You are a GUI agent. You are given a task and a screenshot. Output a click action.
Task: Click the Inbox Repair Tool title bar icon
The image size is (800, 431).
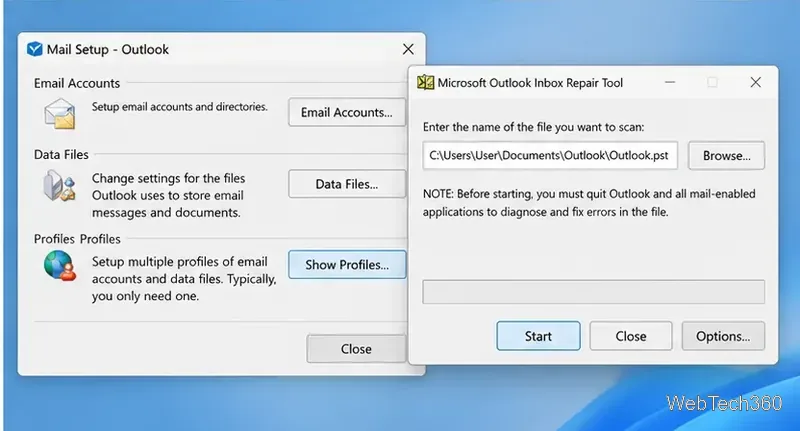426,83
